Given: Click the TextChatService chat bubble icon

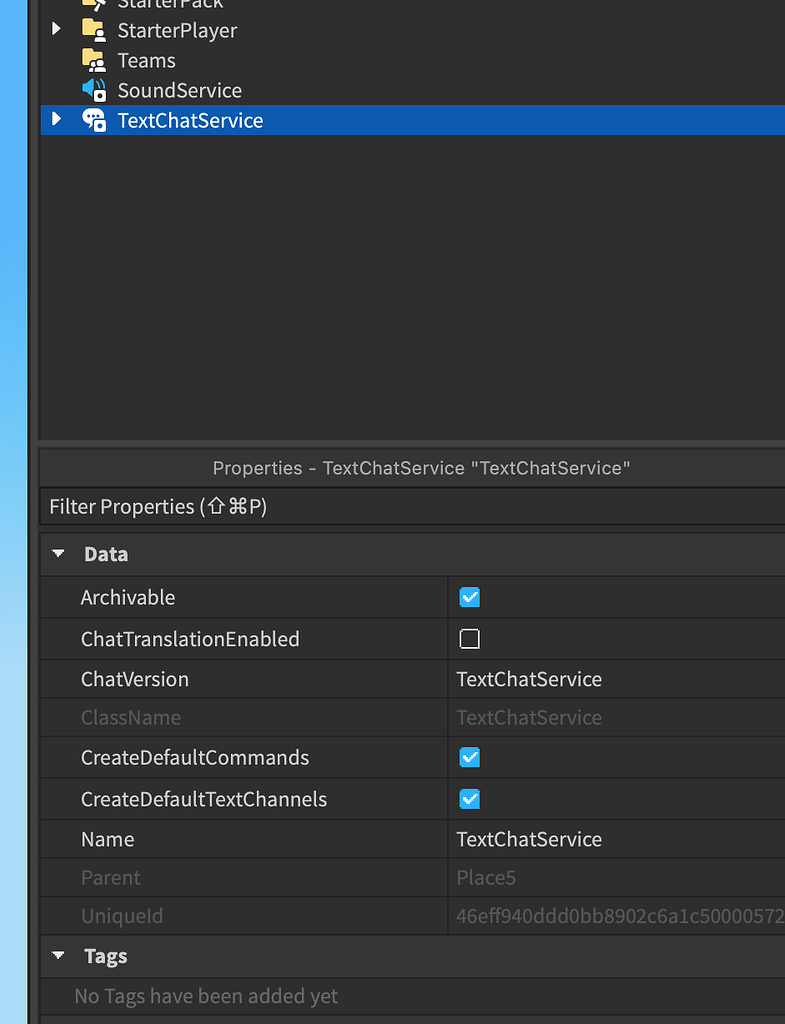Looking at the screenshot, I should [x=94, y=120].
